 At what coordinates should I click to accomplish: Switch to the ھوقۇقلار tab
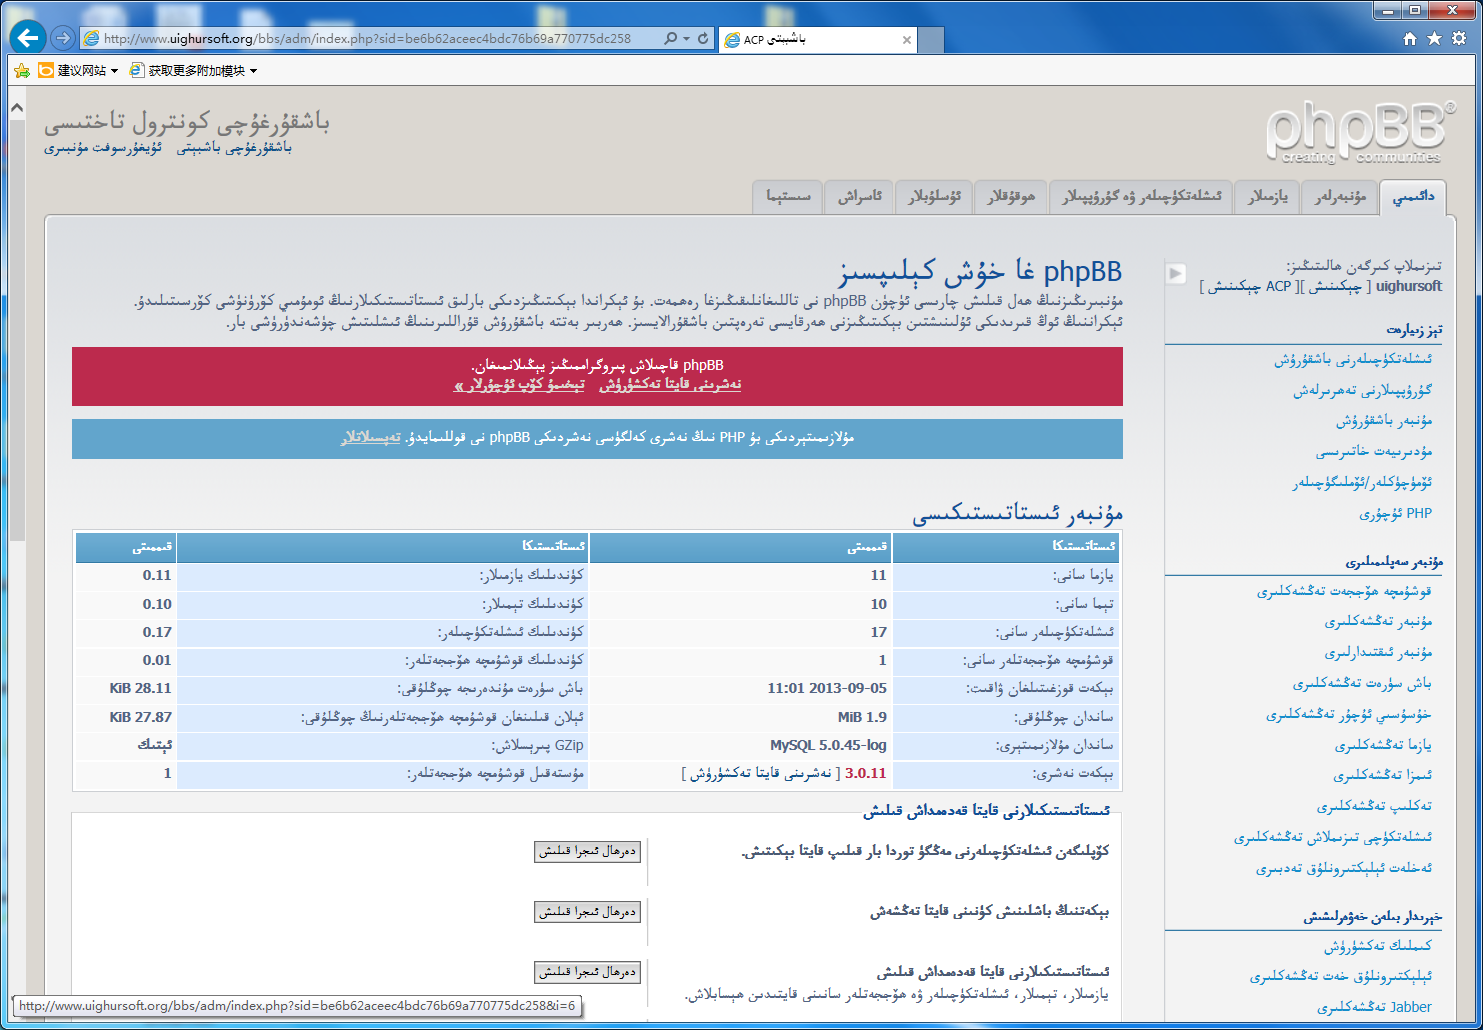coord(1011,196)
